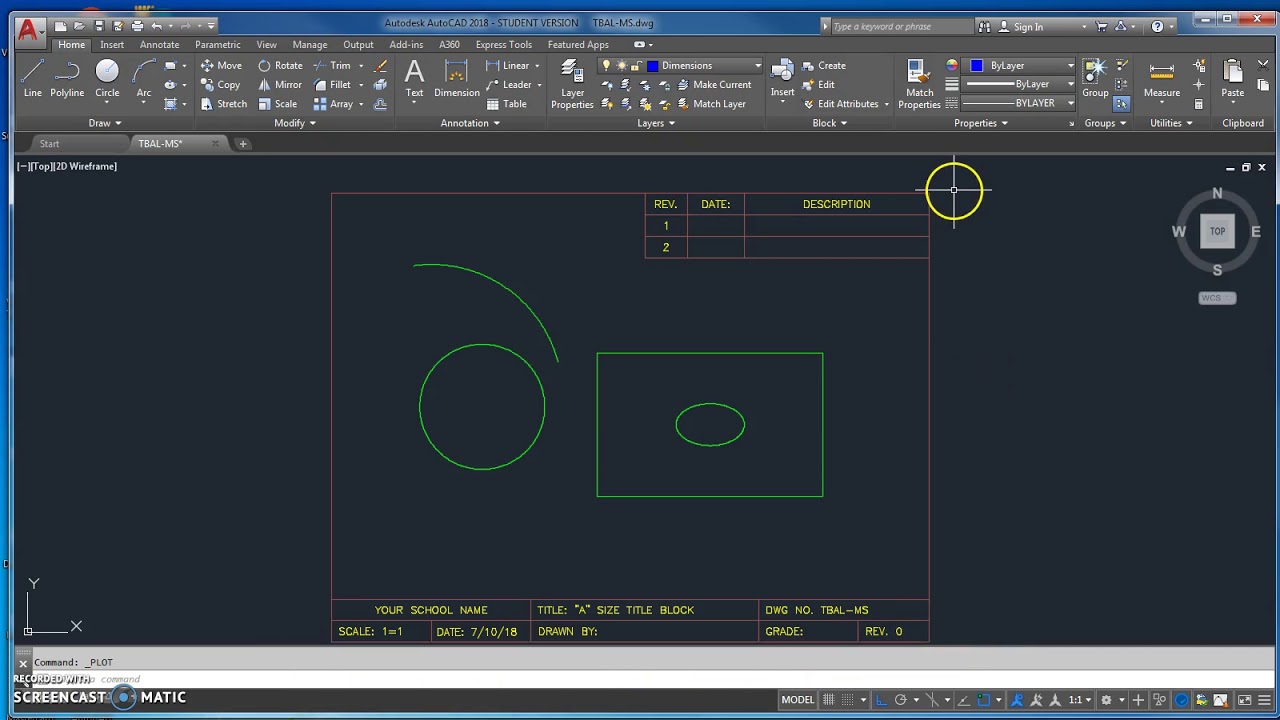Viewport: 1280px width, 720px height.
Task: Activate the Scale command
Action: [278, 104]
